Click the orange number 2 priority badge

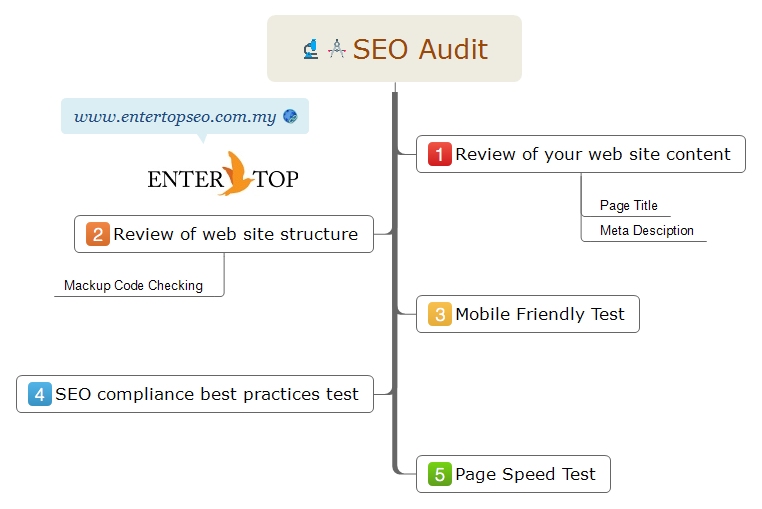pyautogui.click(x=98, y=234)
